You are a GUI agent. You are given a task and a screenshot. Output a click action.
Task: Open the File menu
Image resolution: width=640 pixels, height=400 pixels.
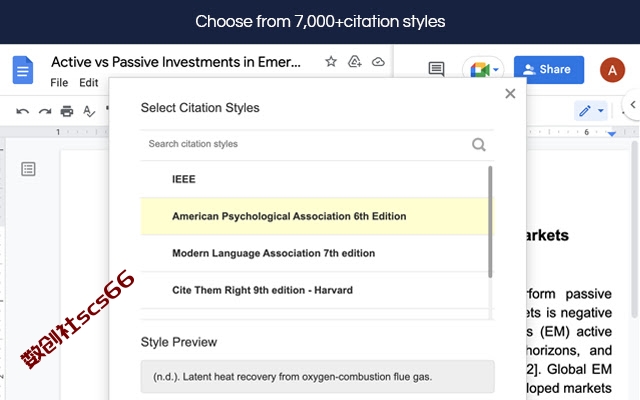(x=59, y=82)
